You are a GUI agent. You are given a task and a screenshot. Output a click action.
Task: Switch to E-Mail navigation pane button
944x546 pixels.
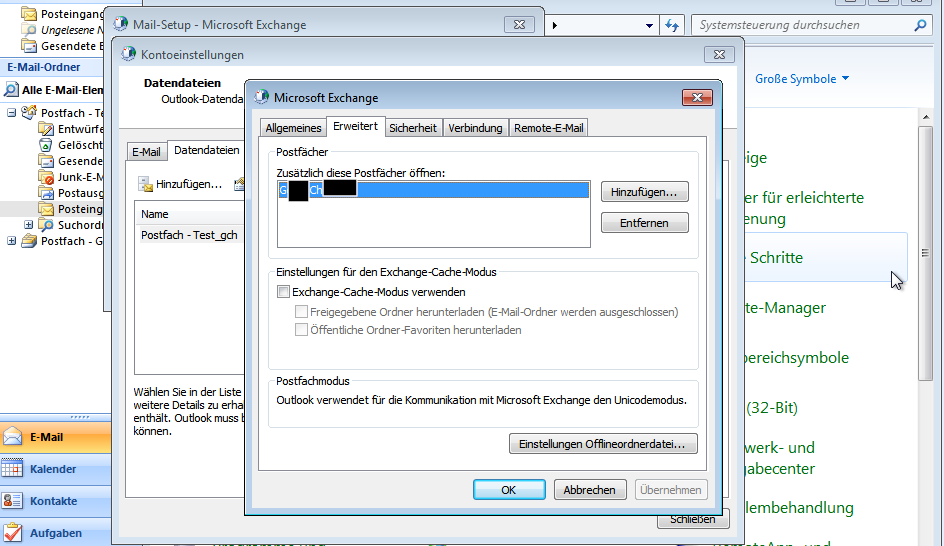(55, 437)
